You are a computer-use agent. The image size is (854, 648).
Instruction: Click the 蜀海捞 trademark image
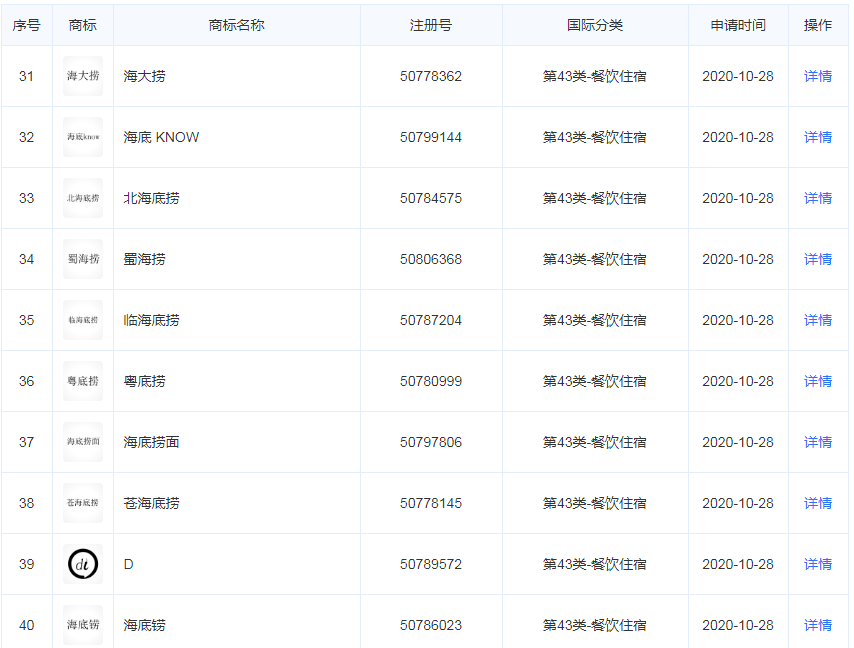pos(83,258)
